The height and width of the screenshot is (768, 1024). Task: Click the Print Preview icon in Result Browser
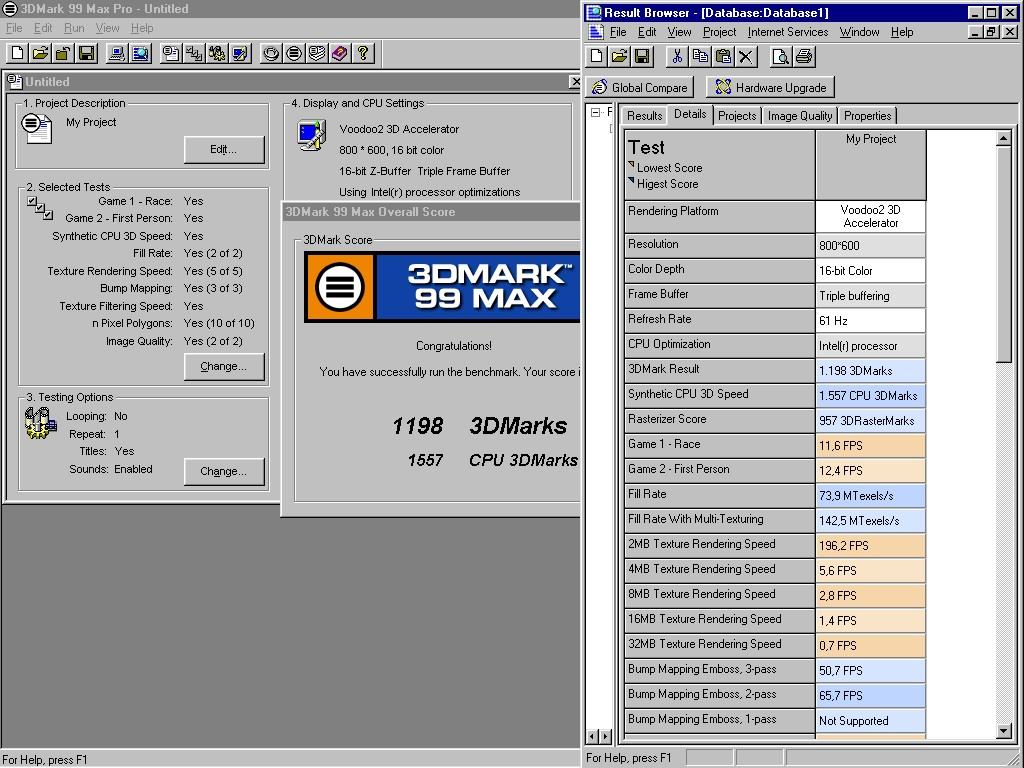point(780,56)
